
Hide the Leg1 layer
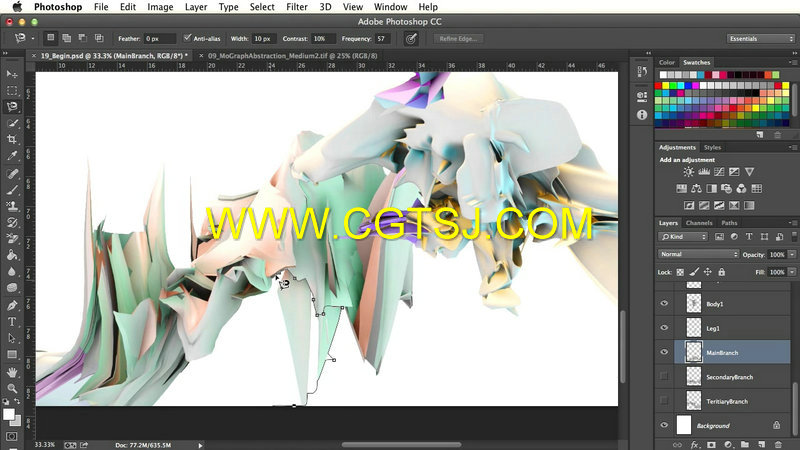[x=664, y=328]
